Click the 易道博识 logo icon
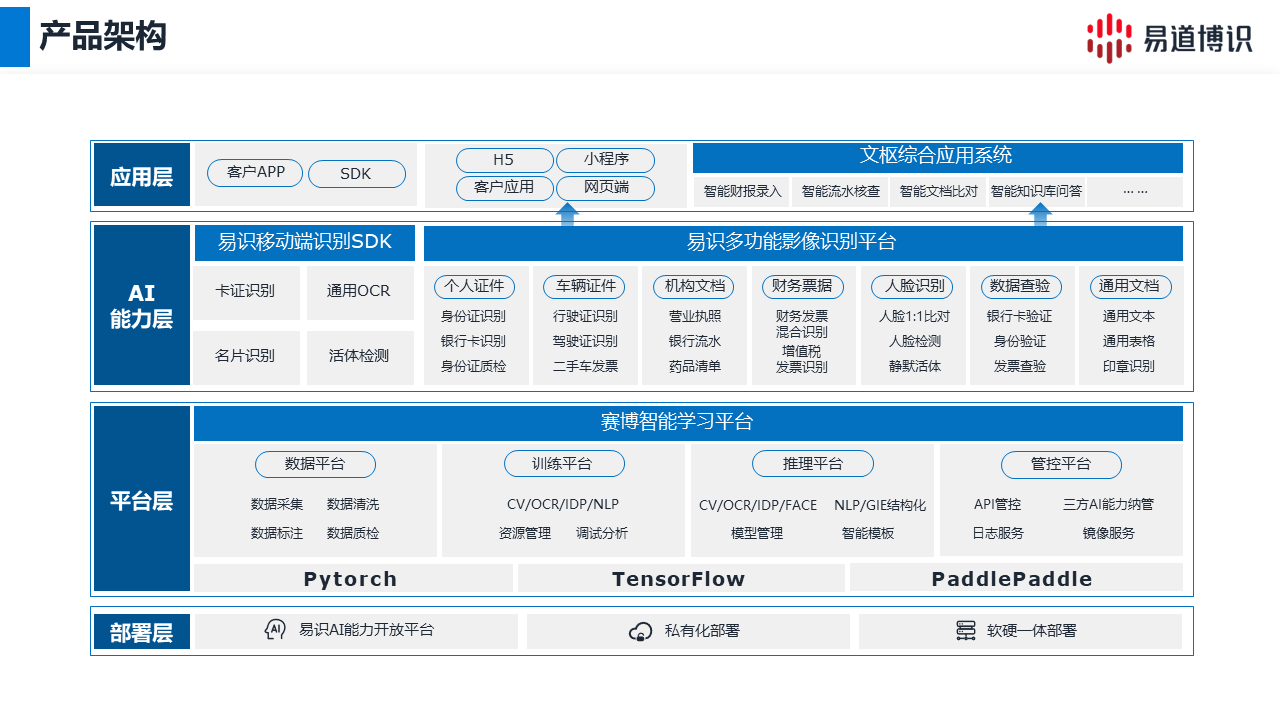1280x720 pixels. pyautogui.click(x=1109, y=38)
